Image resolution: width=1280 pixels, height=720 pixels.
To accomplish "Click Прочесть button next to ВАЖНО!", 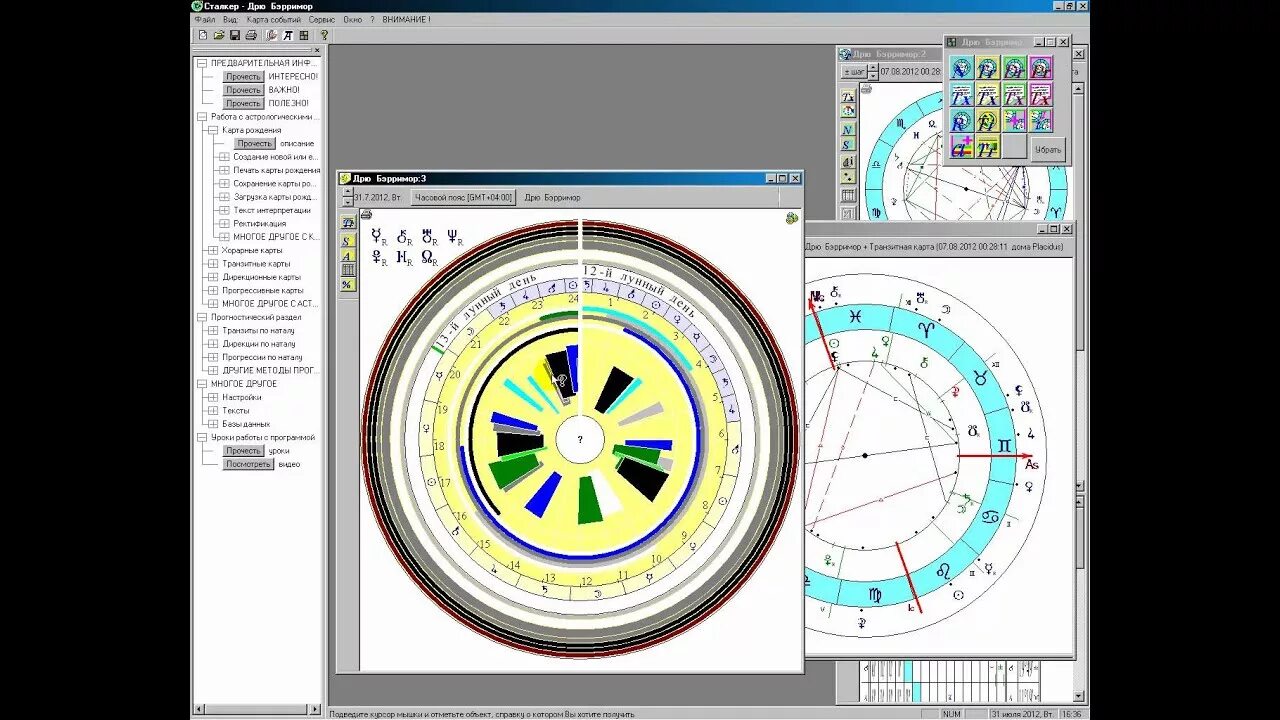I will point(243,90).
